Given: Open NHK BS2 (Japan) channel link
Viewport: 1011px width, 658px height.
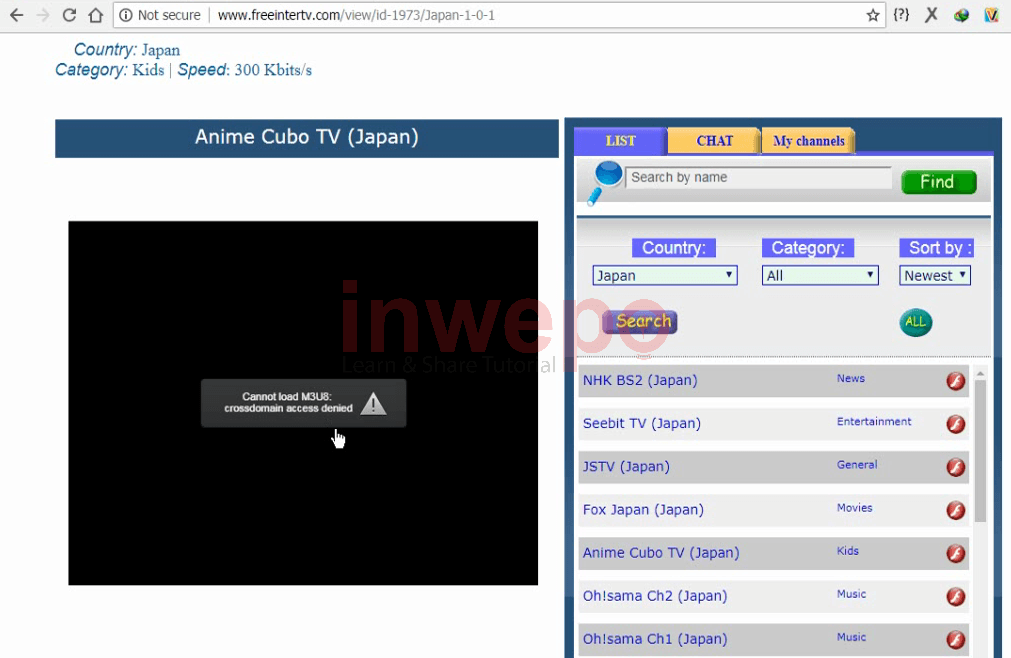Looking at the screenshot, I should tap(640, 380).
